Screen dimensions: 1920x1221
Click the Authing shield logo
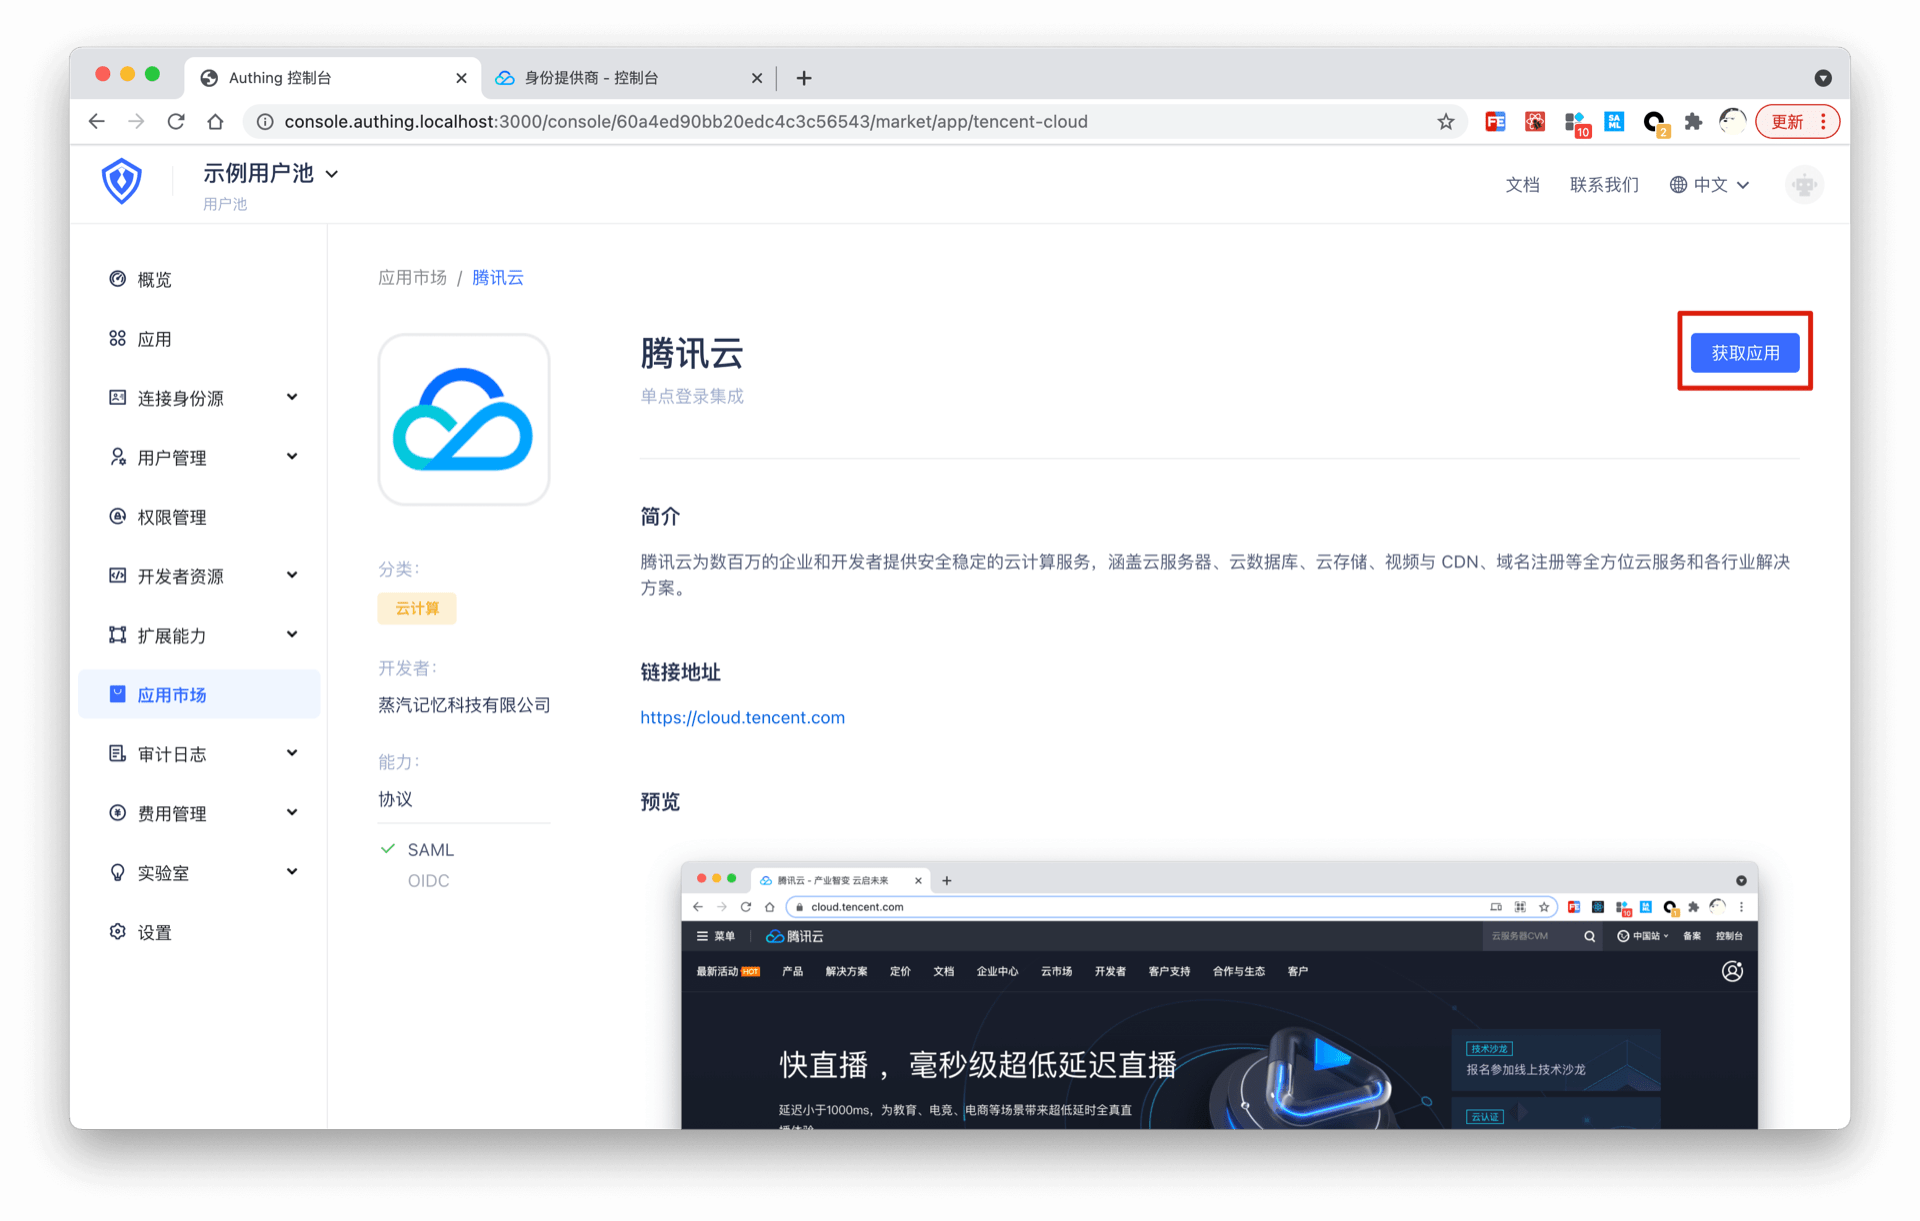(x=121, y=181)
